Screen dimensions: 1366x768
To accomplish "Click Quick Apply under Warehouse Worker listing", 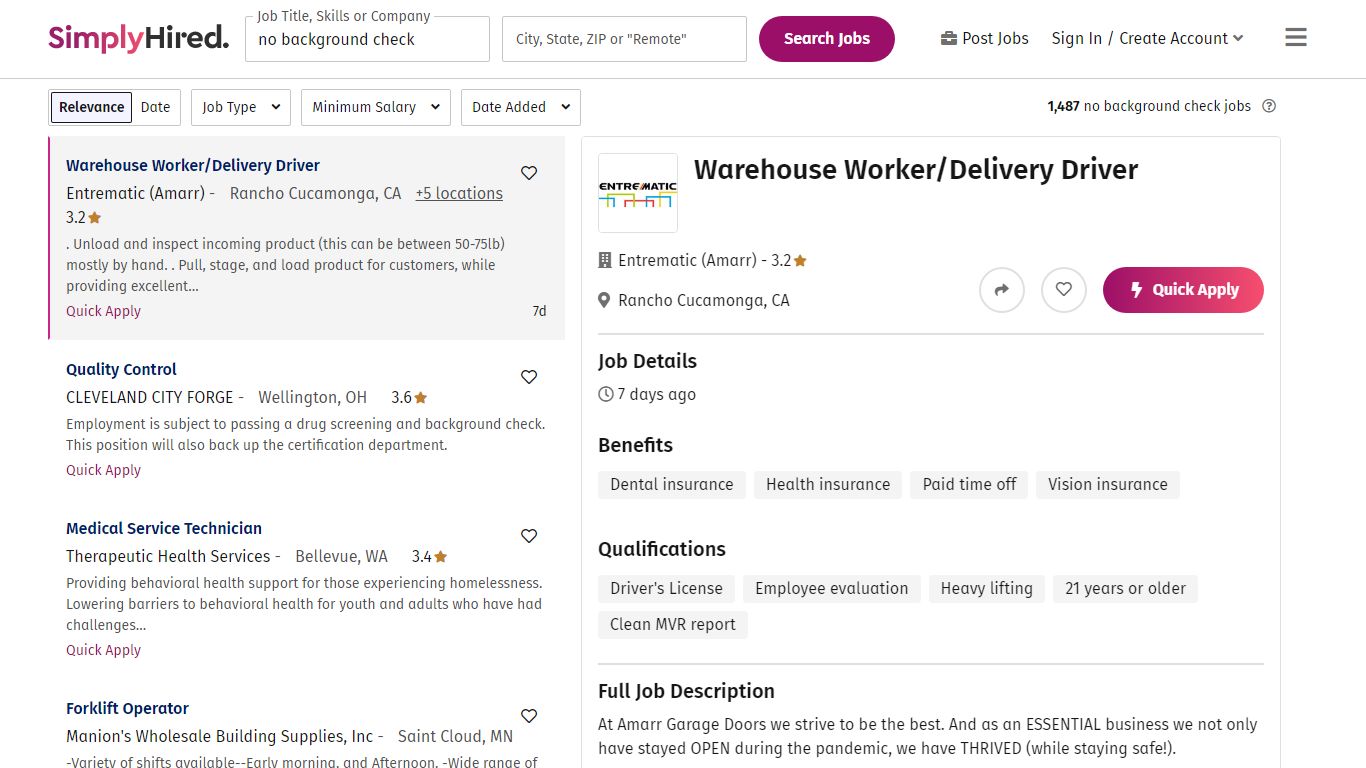I will click(103, 311).
